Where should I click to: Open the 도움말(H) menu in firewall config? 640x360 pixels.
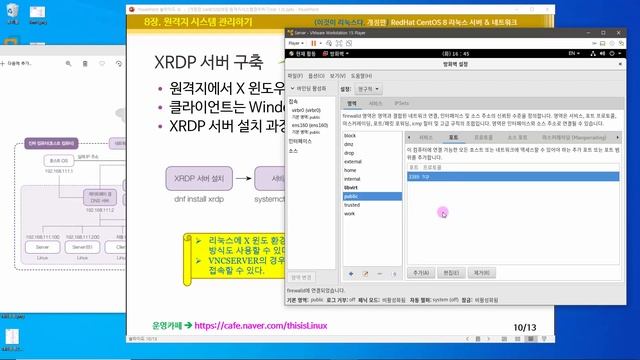361,76
